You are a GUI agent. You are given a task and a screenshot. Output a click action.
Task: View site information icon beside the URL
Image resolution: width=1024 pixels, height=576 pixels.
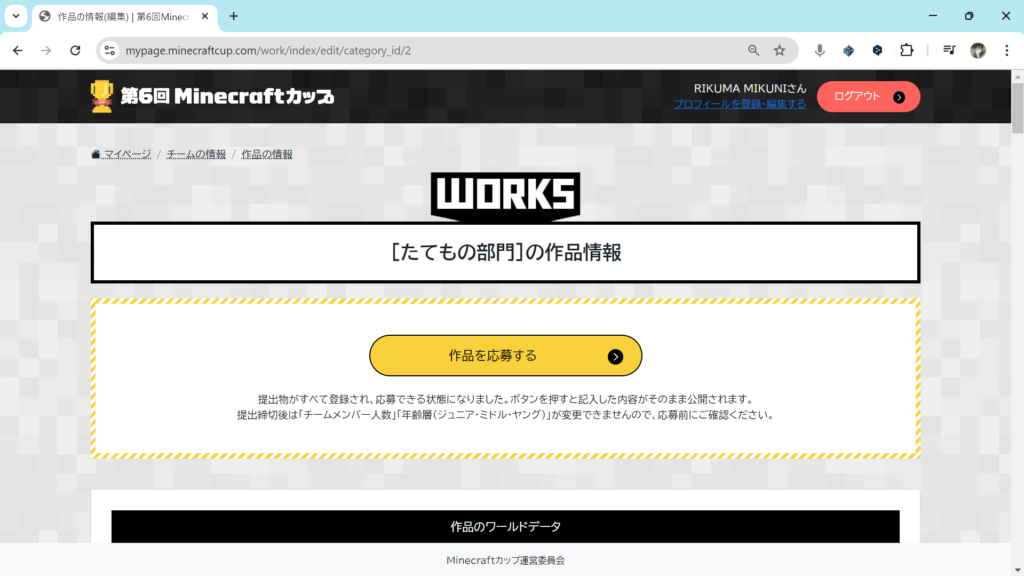110,50
